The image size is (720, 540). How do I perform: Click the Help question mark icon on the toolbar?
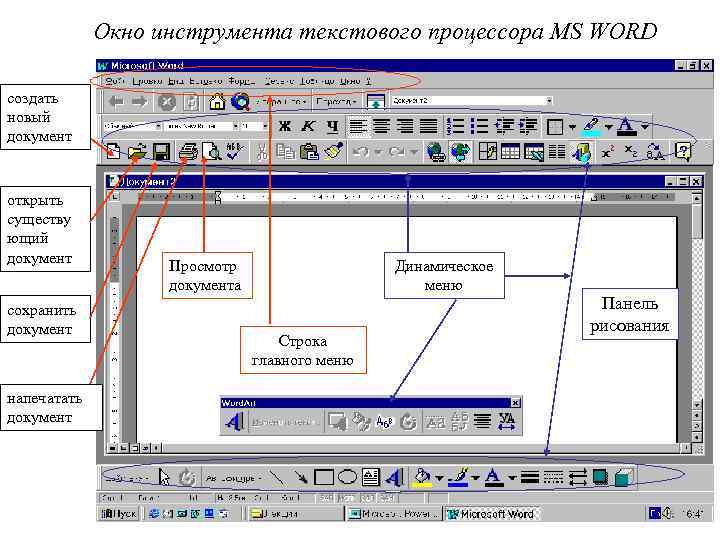[683, 151]
